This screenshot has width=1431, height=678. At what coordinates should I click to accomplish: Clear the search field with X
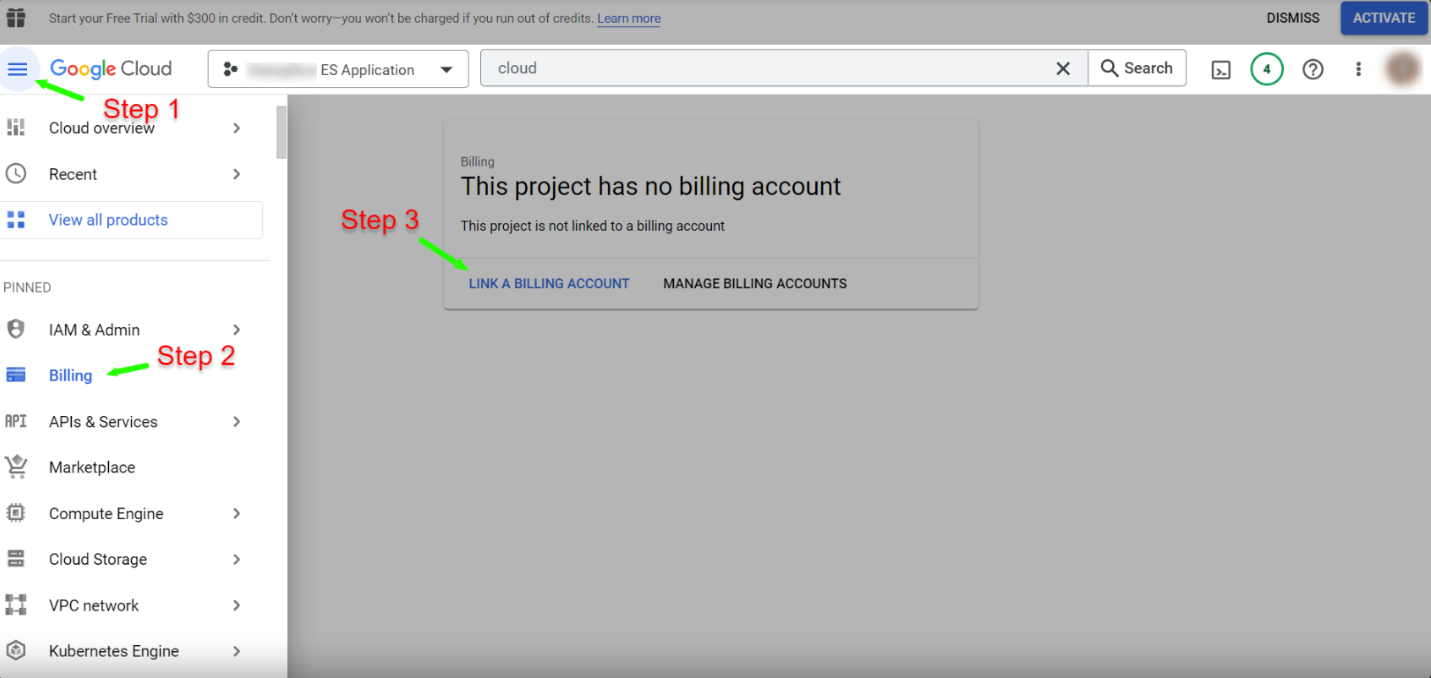tap(1063, 69)
